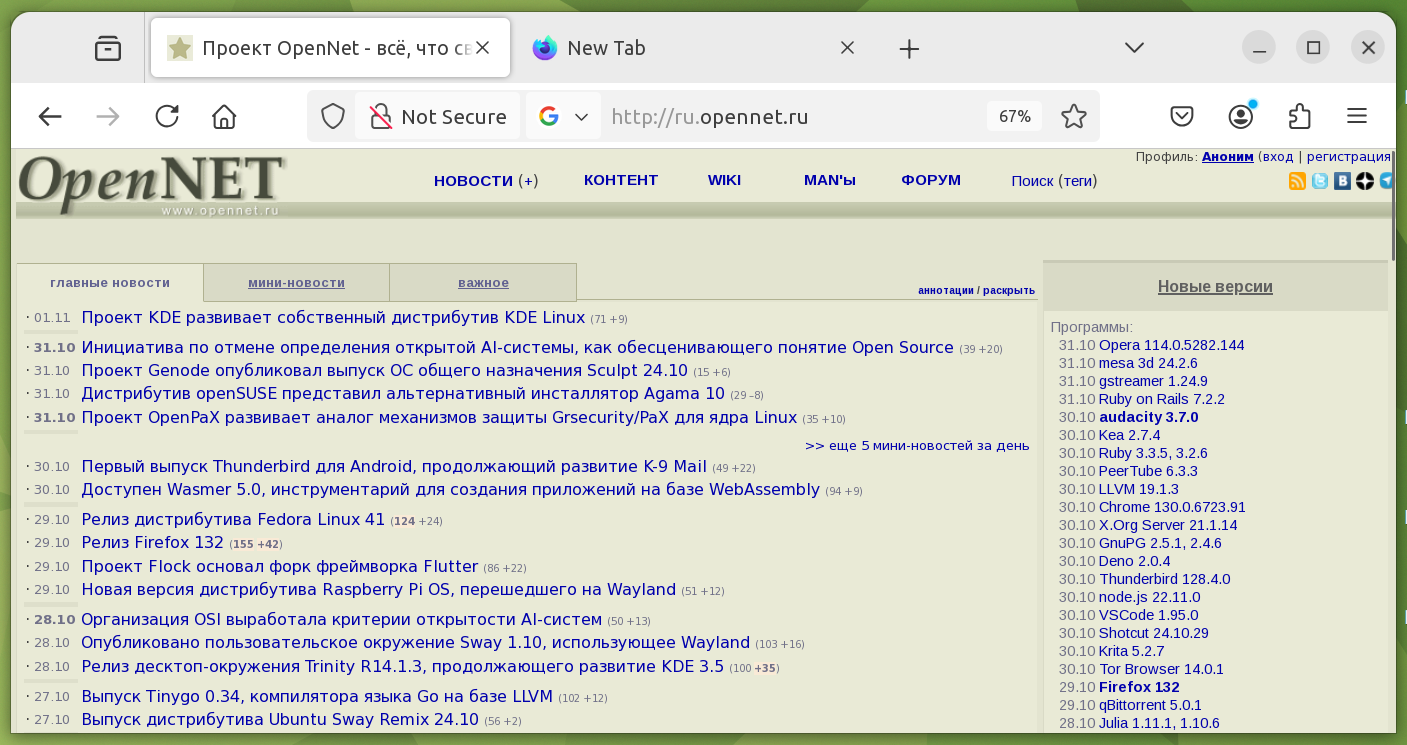
Task: Open the Pocket save button
Action: click(x=1182, y=117)
